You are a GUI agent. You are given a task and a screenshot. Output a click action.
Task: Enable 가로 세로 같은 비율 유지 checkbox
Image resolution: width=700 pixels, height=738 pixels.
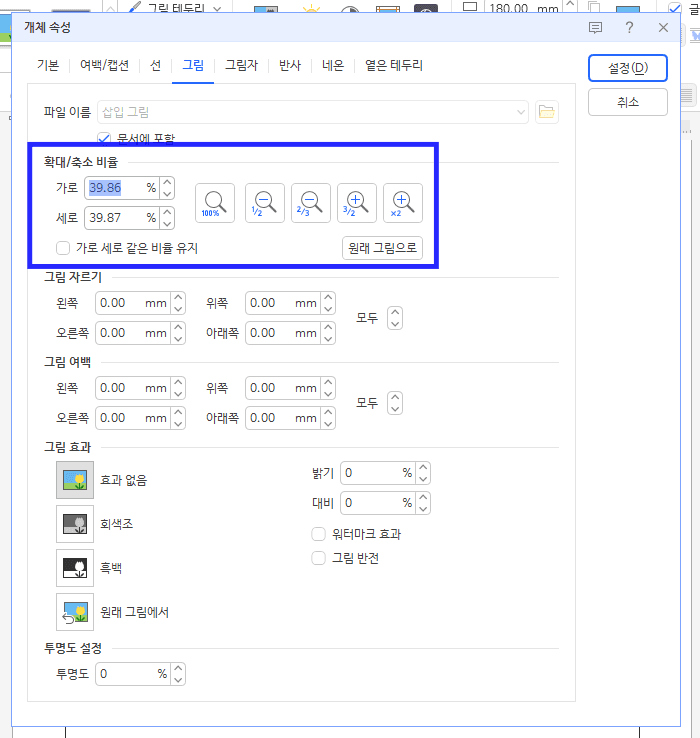(x=63, y=248)
